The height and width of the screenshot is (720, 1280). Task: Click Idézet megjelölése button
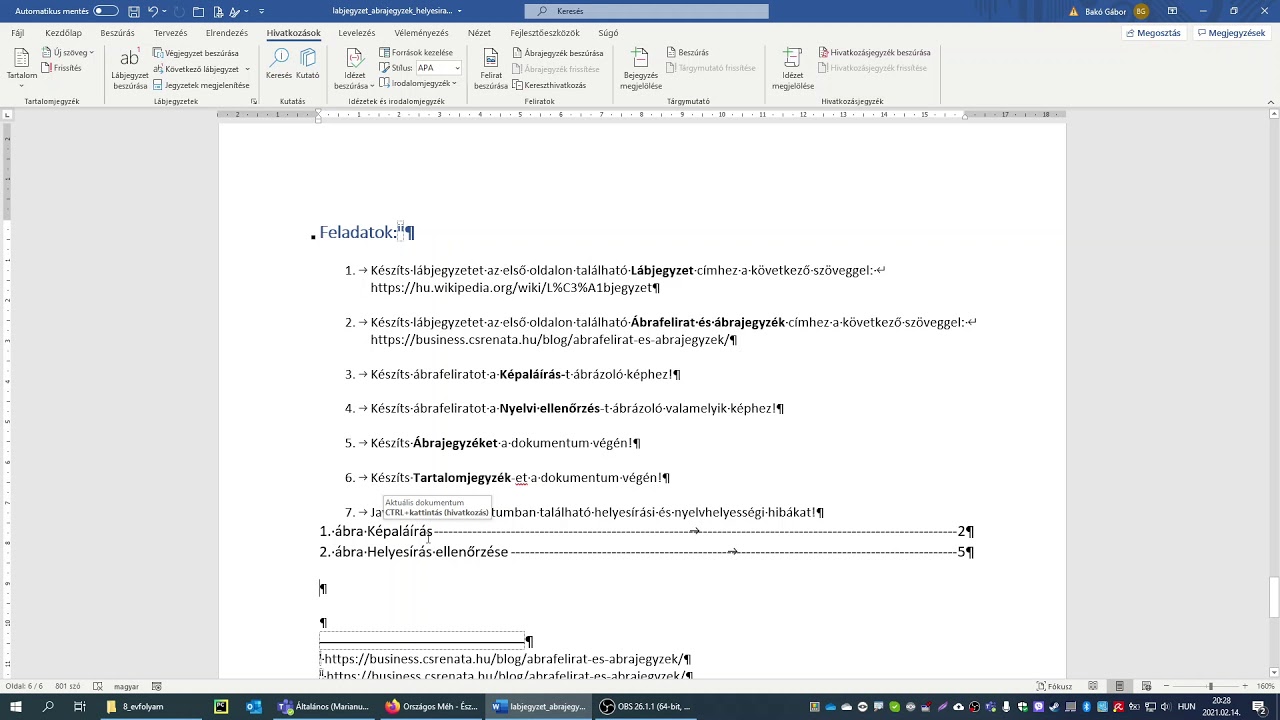(x=793, y=69)
